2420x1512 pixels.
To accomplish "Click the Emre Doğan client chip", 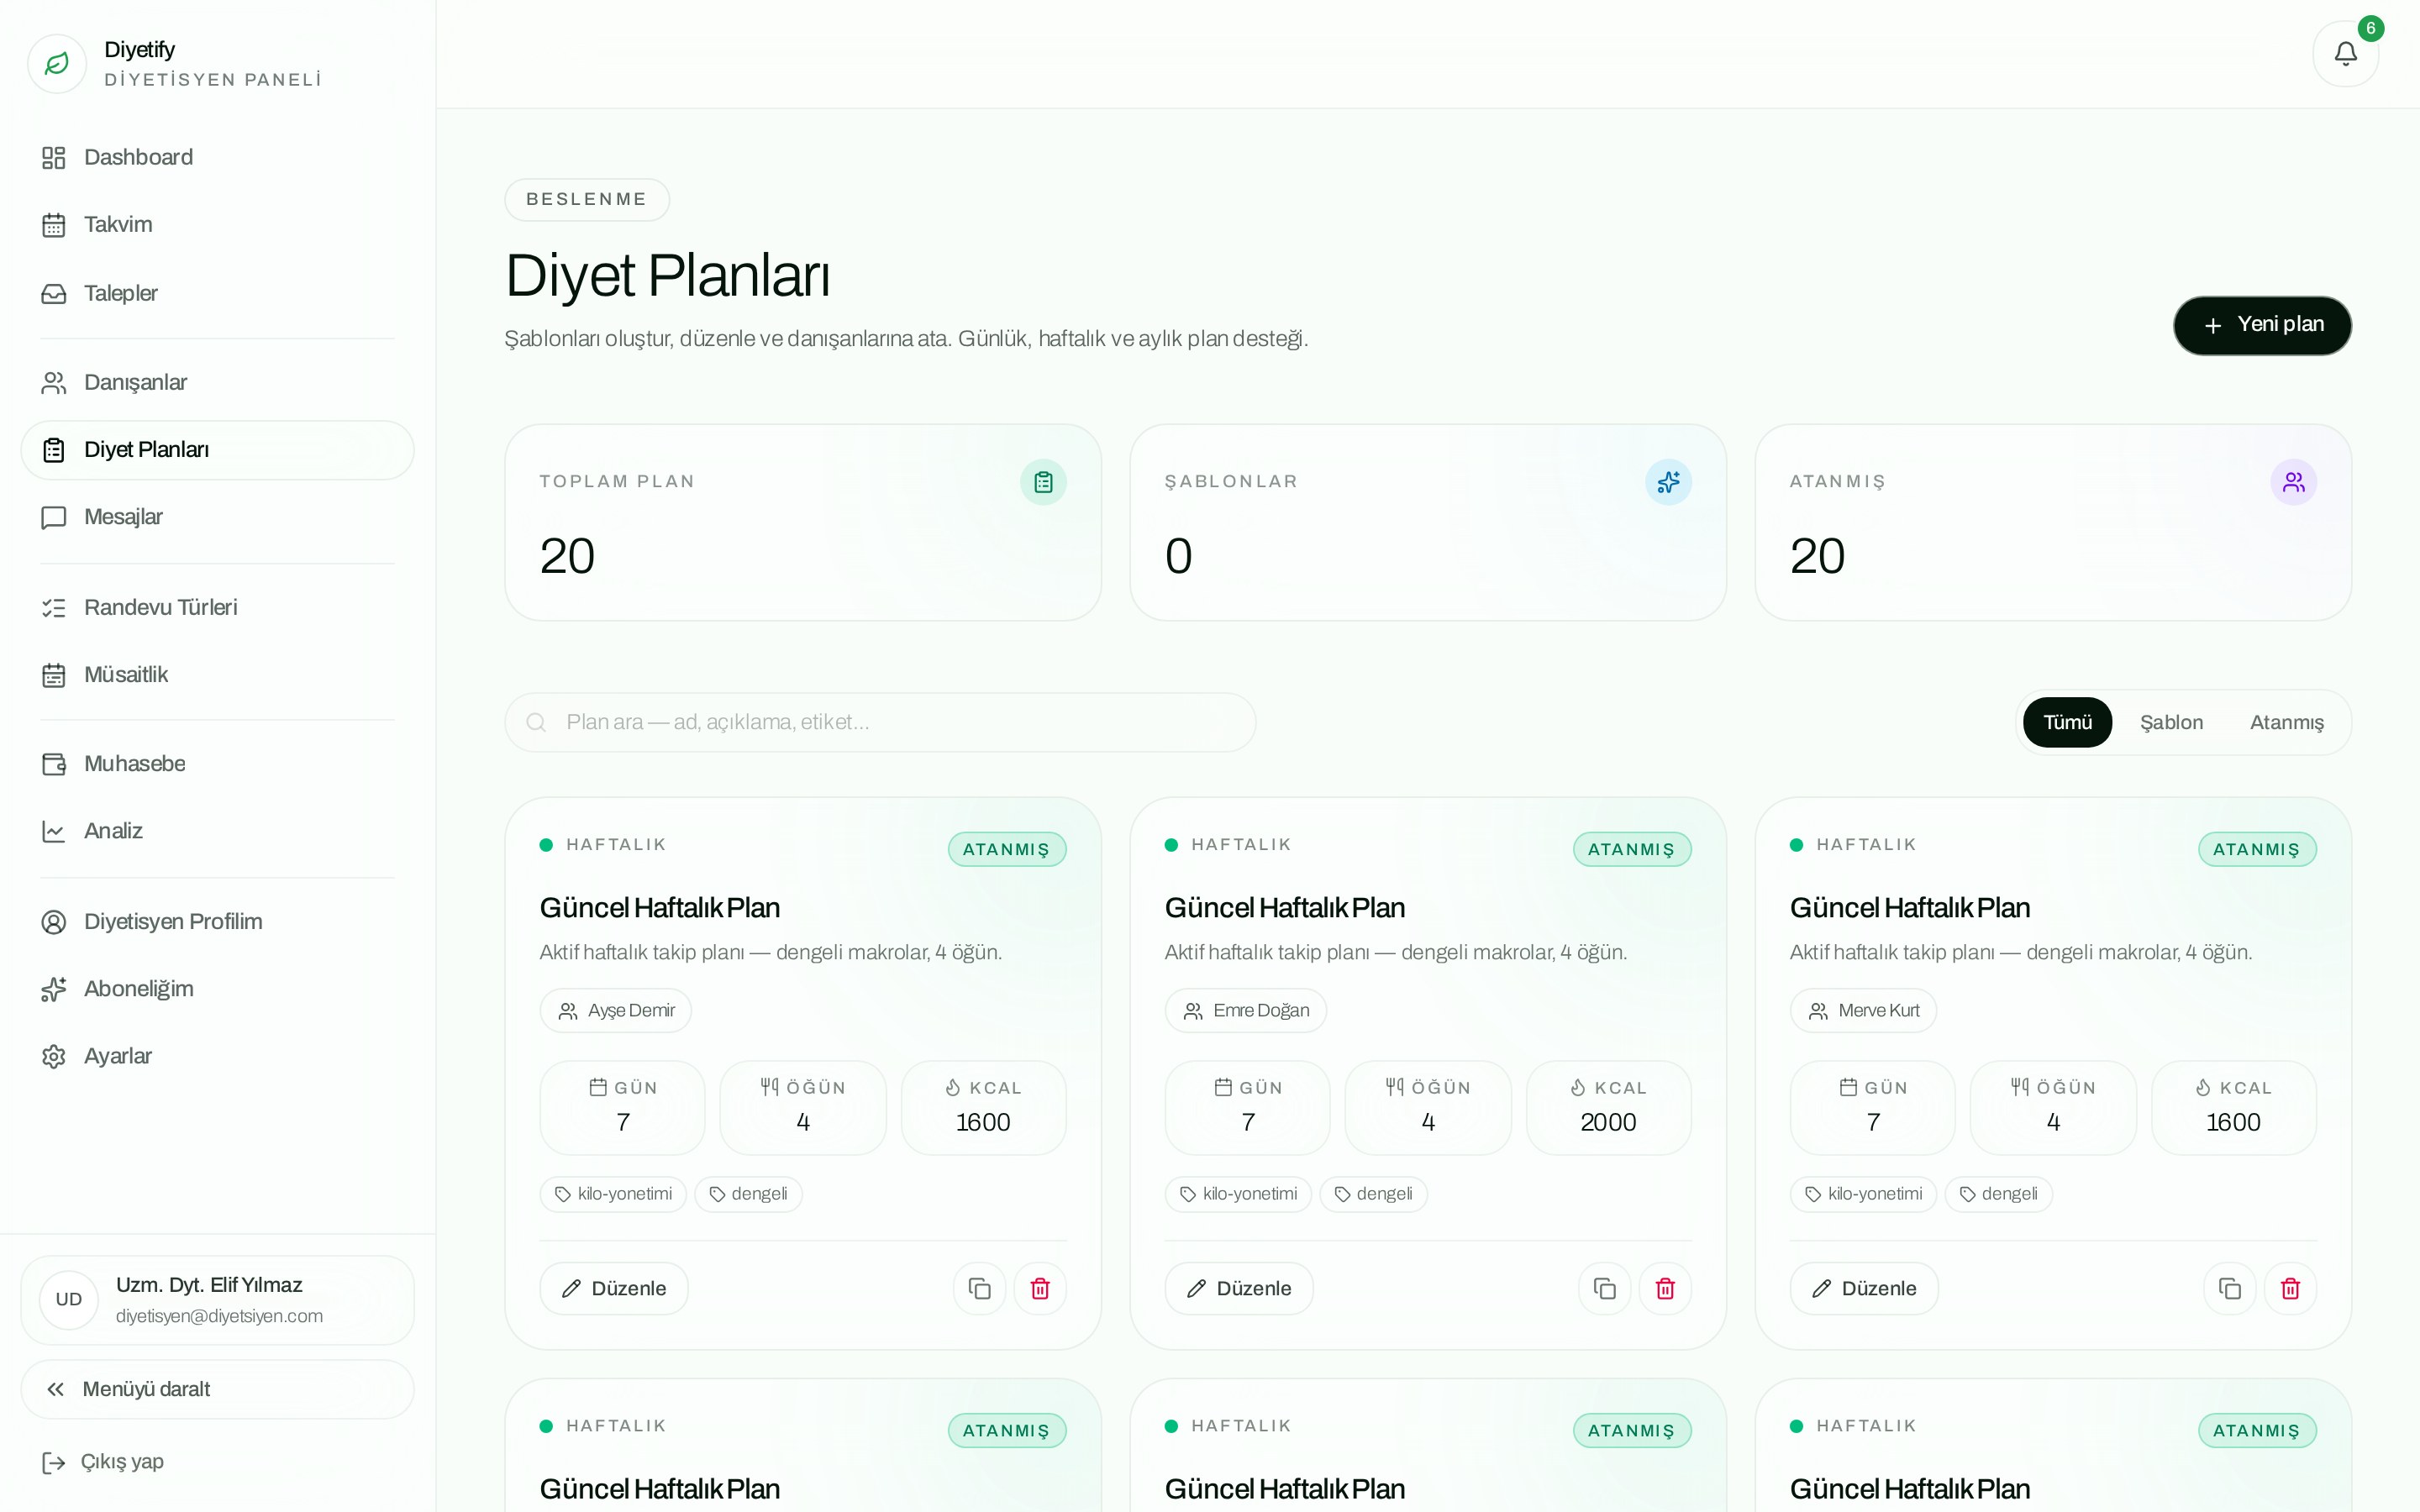I will pos(1245,1011).
